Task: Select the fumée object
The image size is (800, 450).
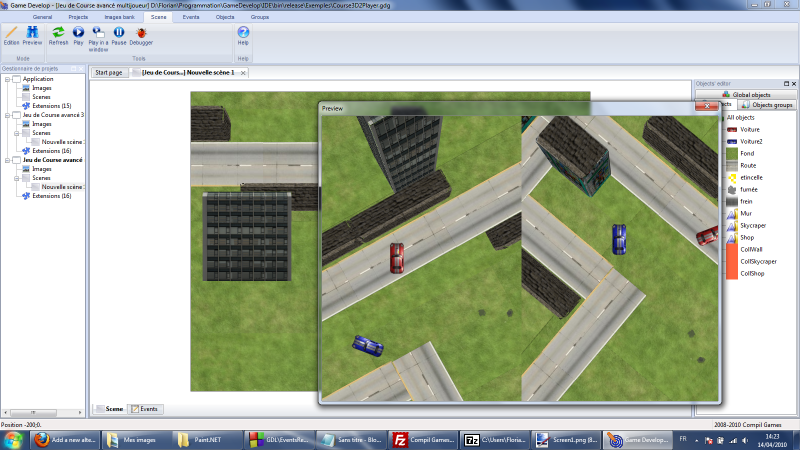Action: pos(748,189)
